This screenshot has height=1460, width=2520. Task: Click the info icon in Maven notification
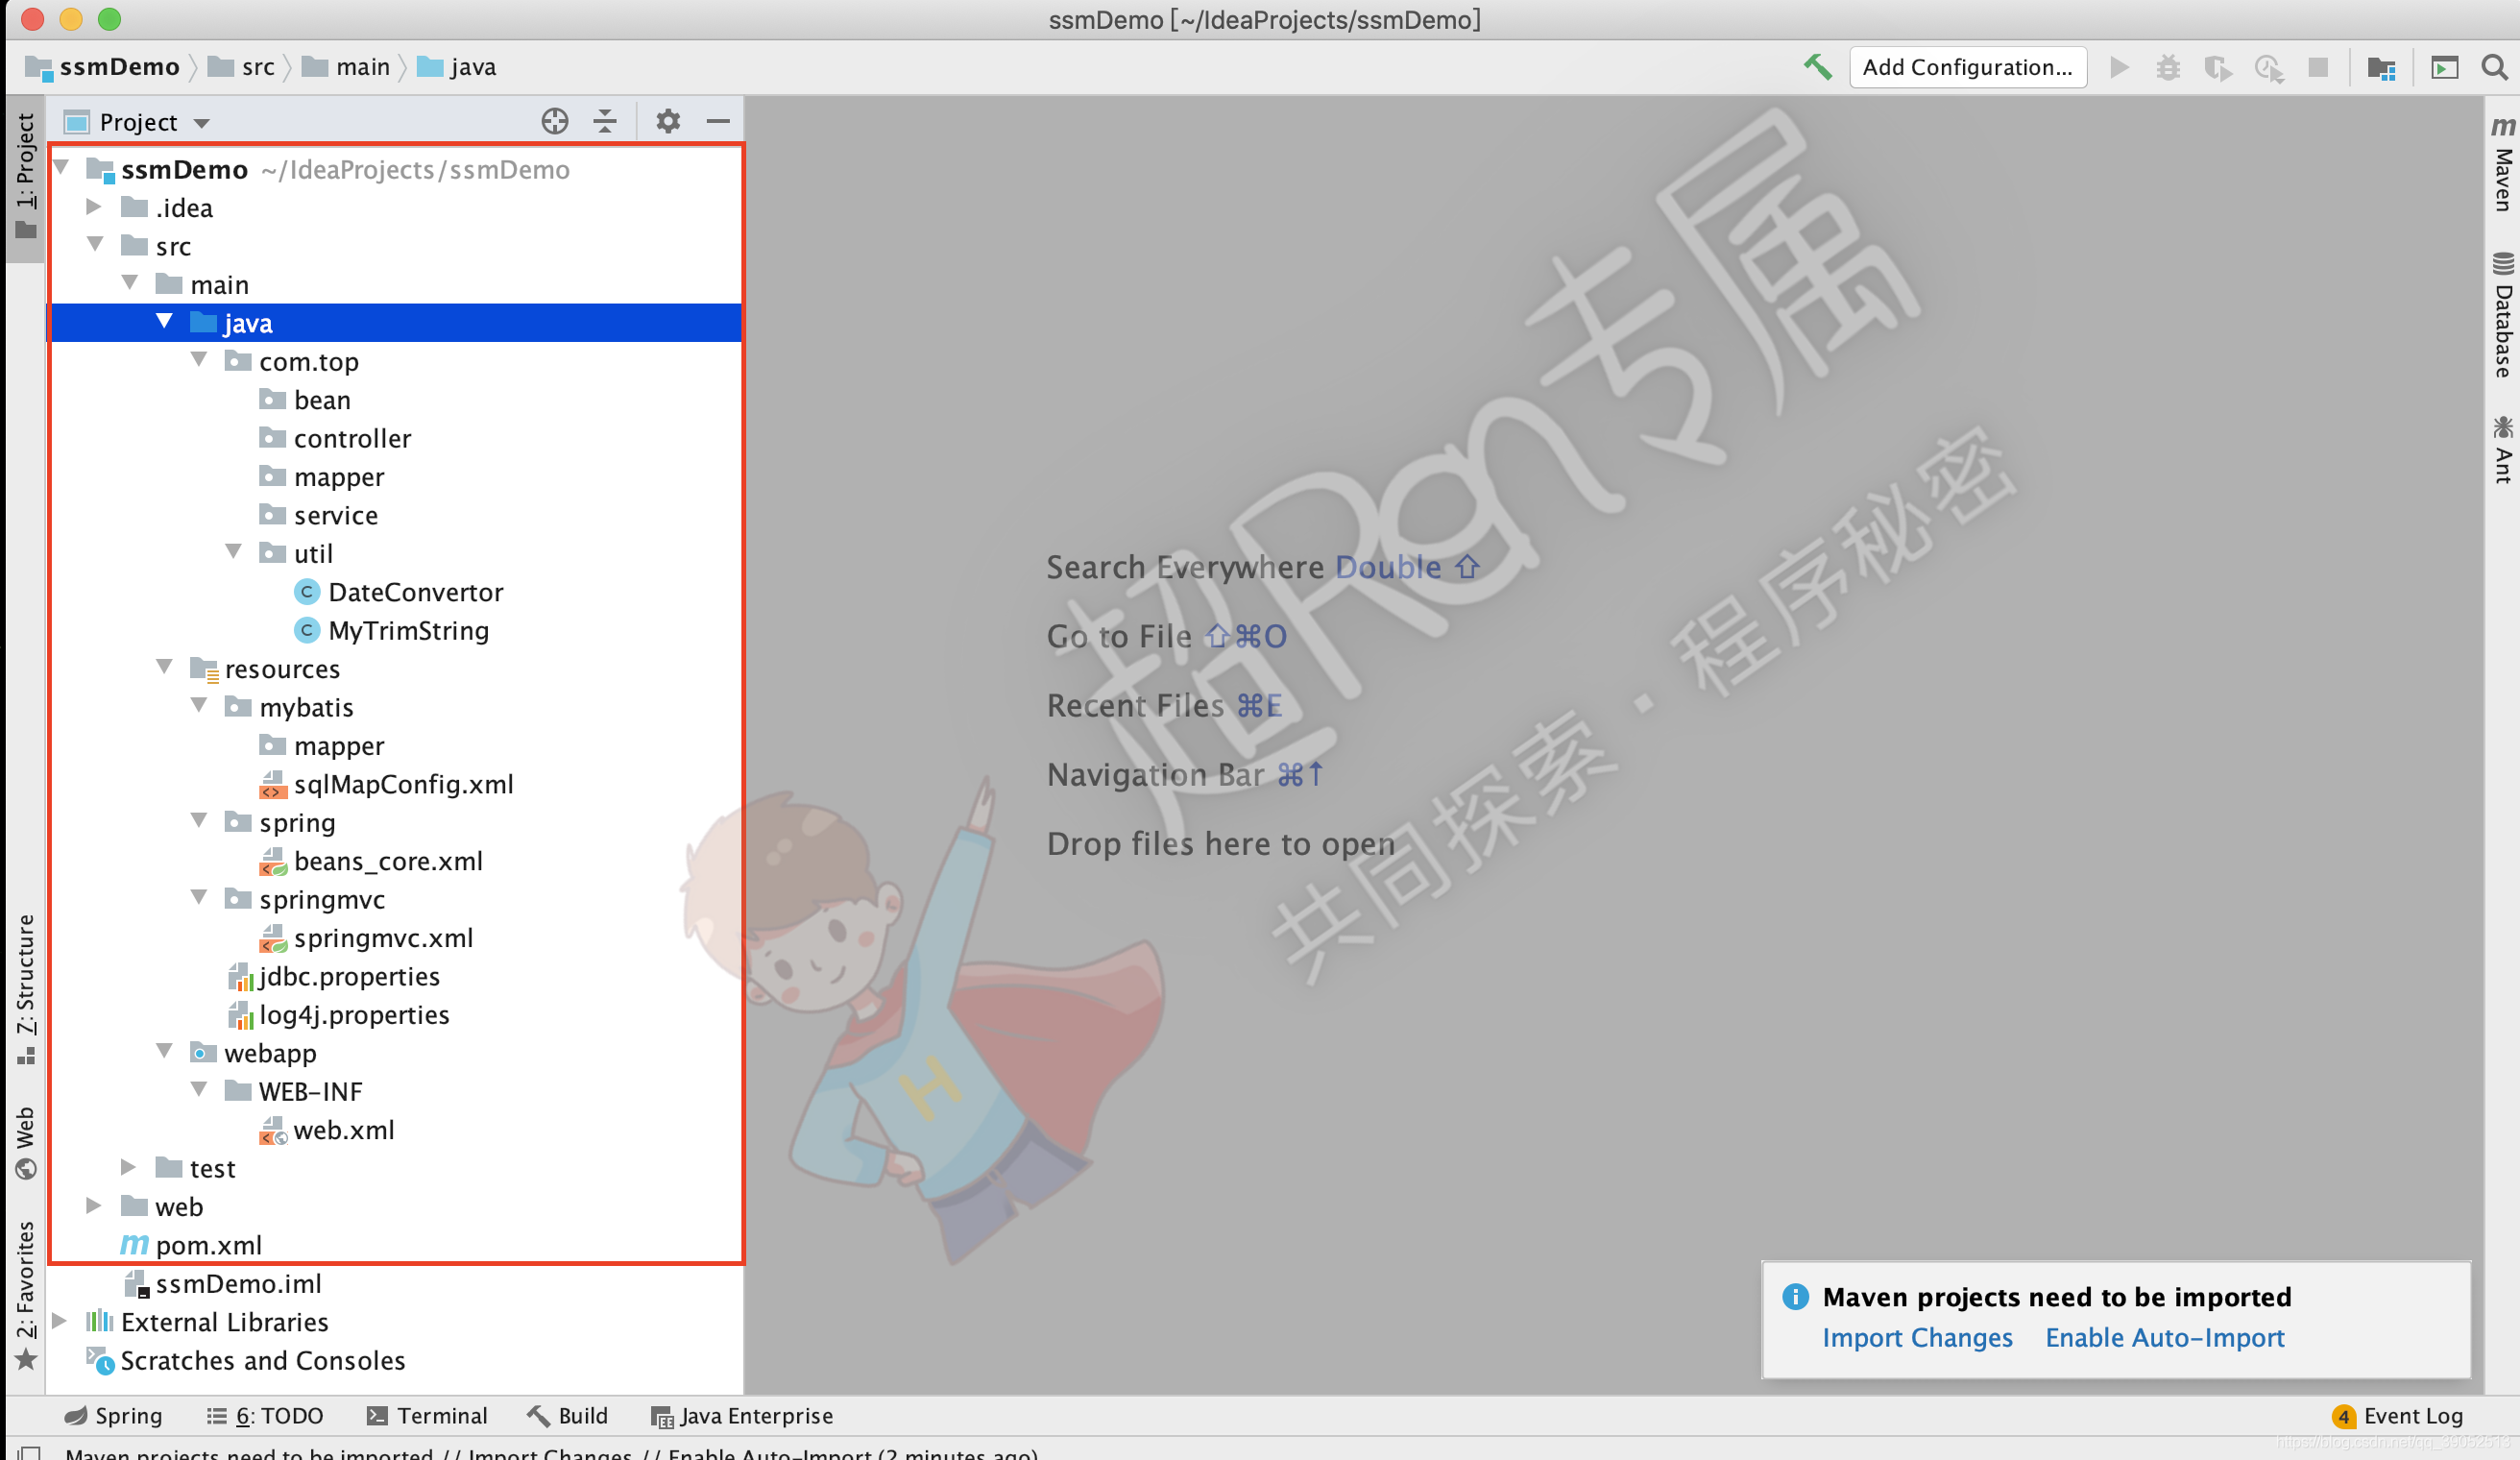(x=1795, y=1296)
